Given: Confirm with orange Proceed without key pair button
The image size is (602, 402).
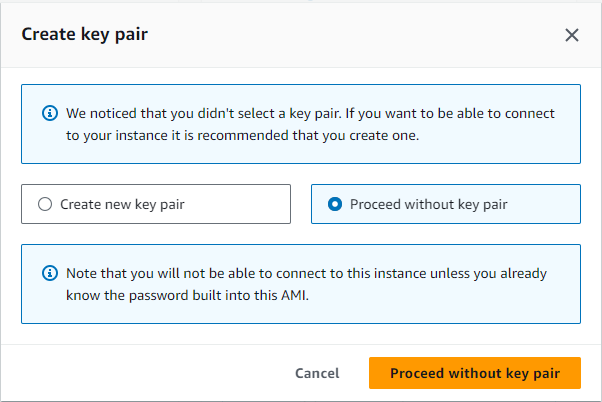Looking at the screenshot, I should pyautogui.click(x=475, y=373).
